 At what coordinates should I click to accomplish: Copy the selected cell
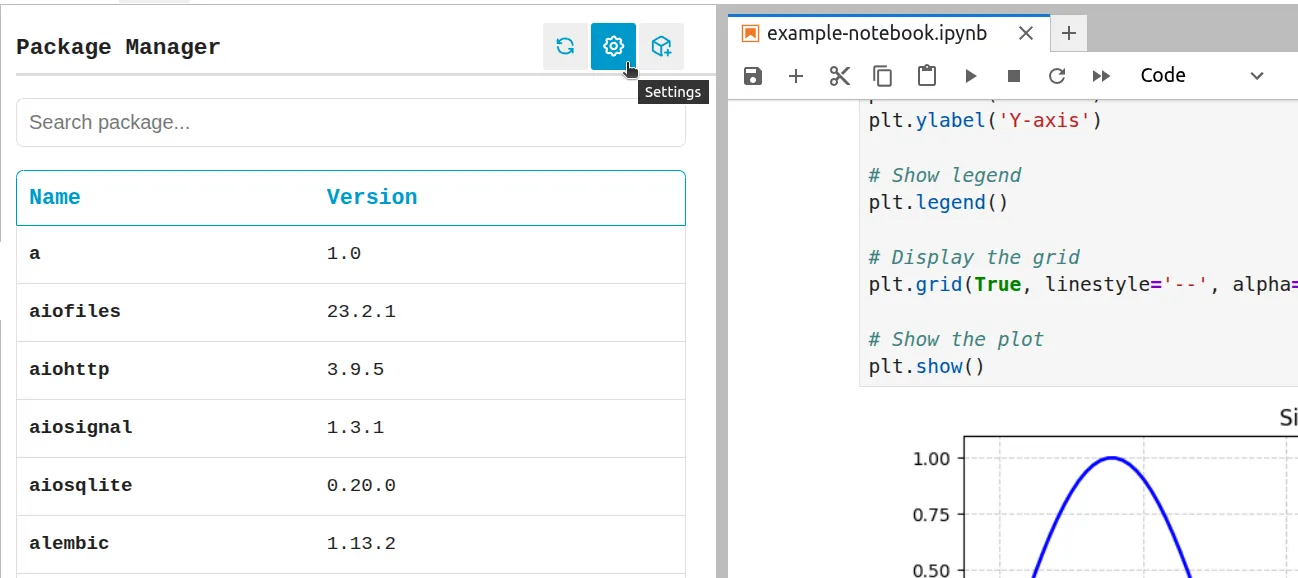click(x=883, y=75)
